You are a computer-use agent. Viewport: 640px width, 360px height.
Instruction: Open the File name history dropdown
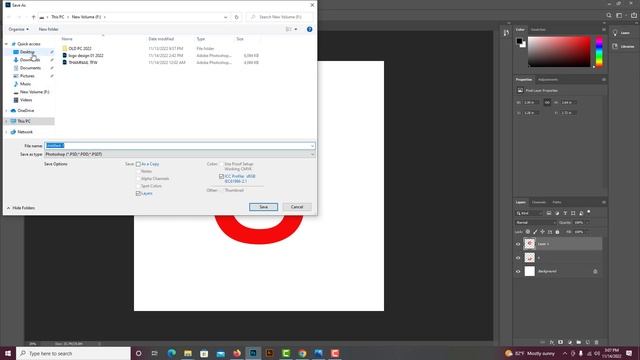coord(312,146)
